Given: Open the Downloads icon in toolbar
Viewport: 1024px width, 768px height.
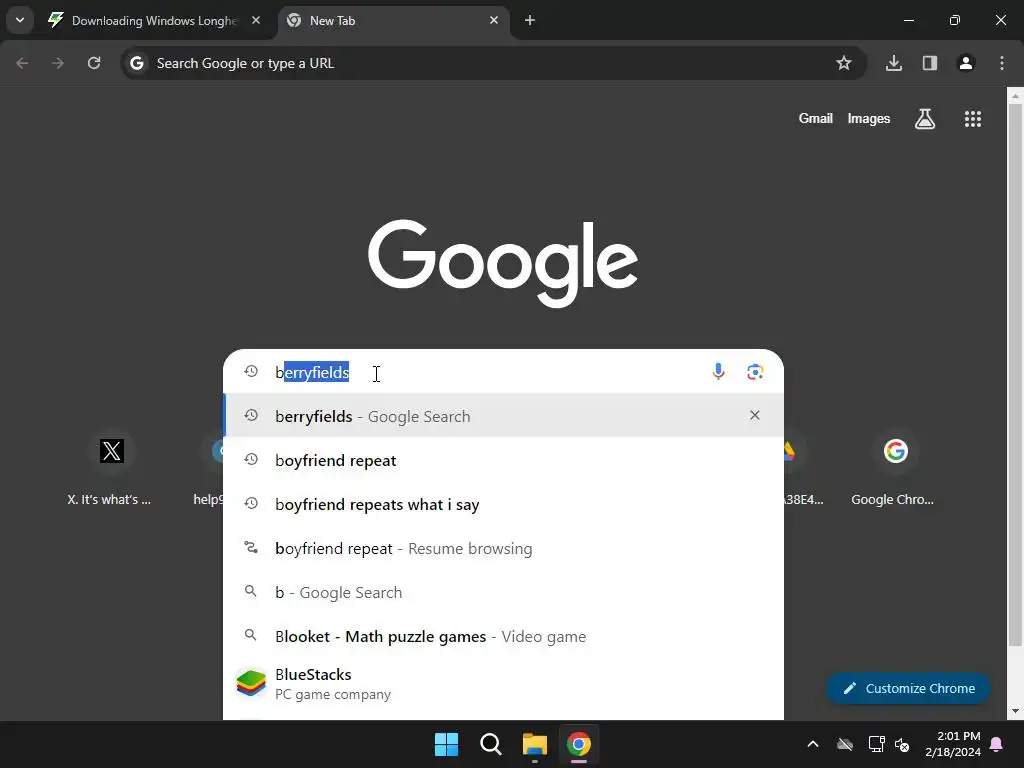Looking at the screenshot, I should tap(894, 63).
